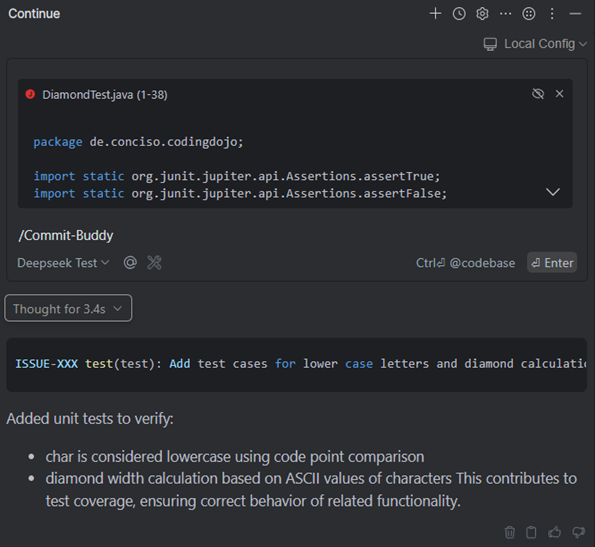Click the @ add context icon
This screenshot has width=595, height=547.
tap(130, 262)
